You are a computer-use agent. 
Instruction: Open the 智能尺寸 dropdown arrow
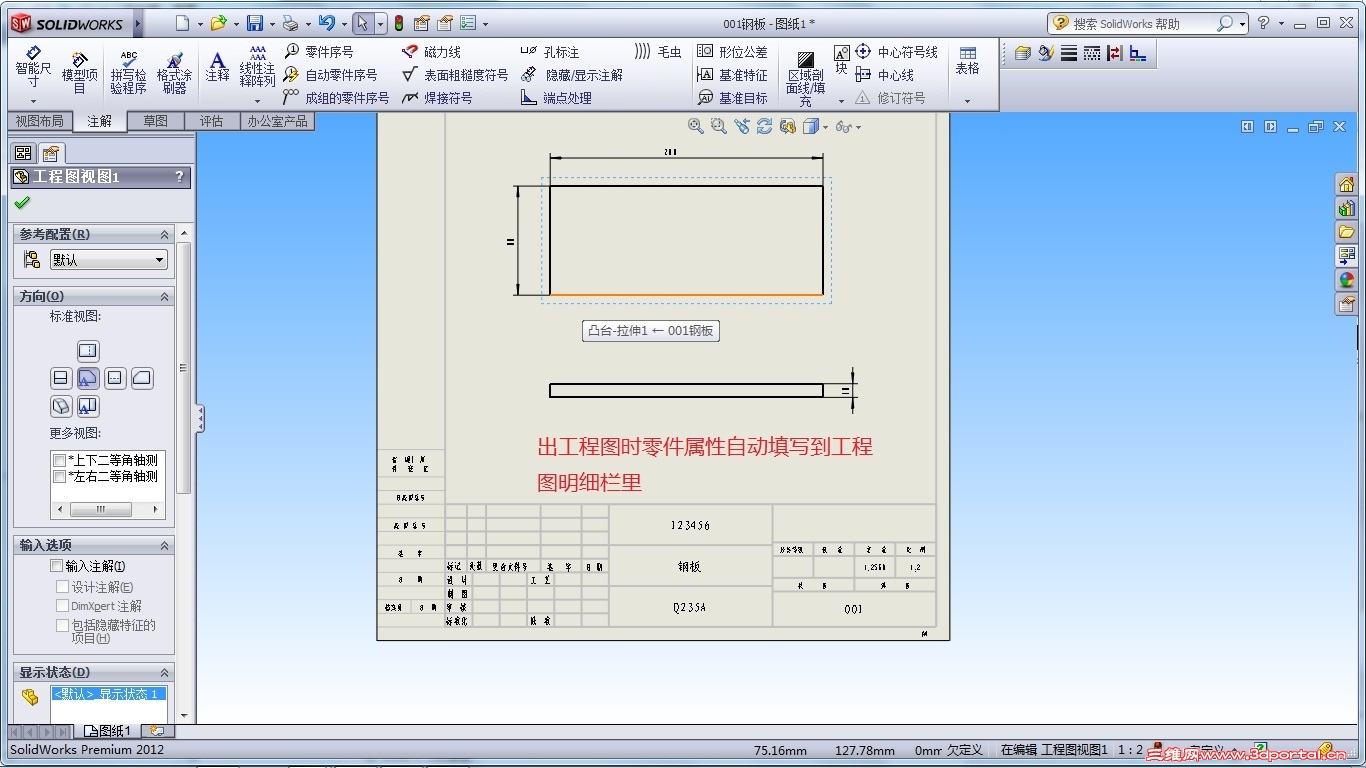click(32, 101)
